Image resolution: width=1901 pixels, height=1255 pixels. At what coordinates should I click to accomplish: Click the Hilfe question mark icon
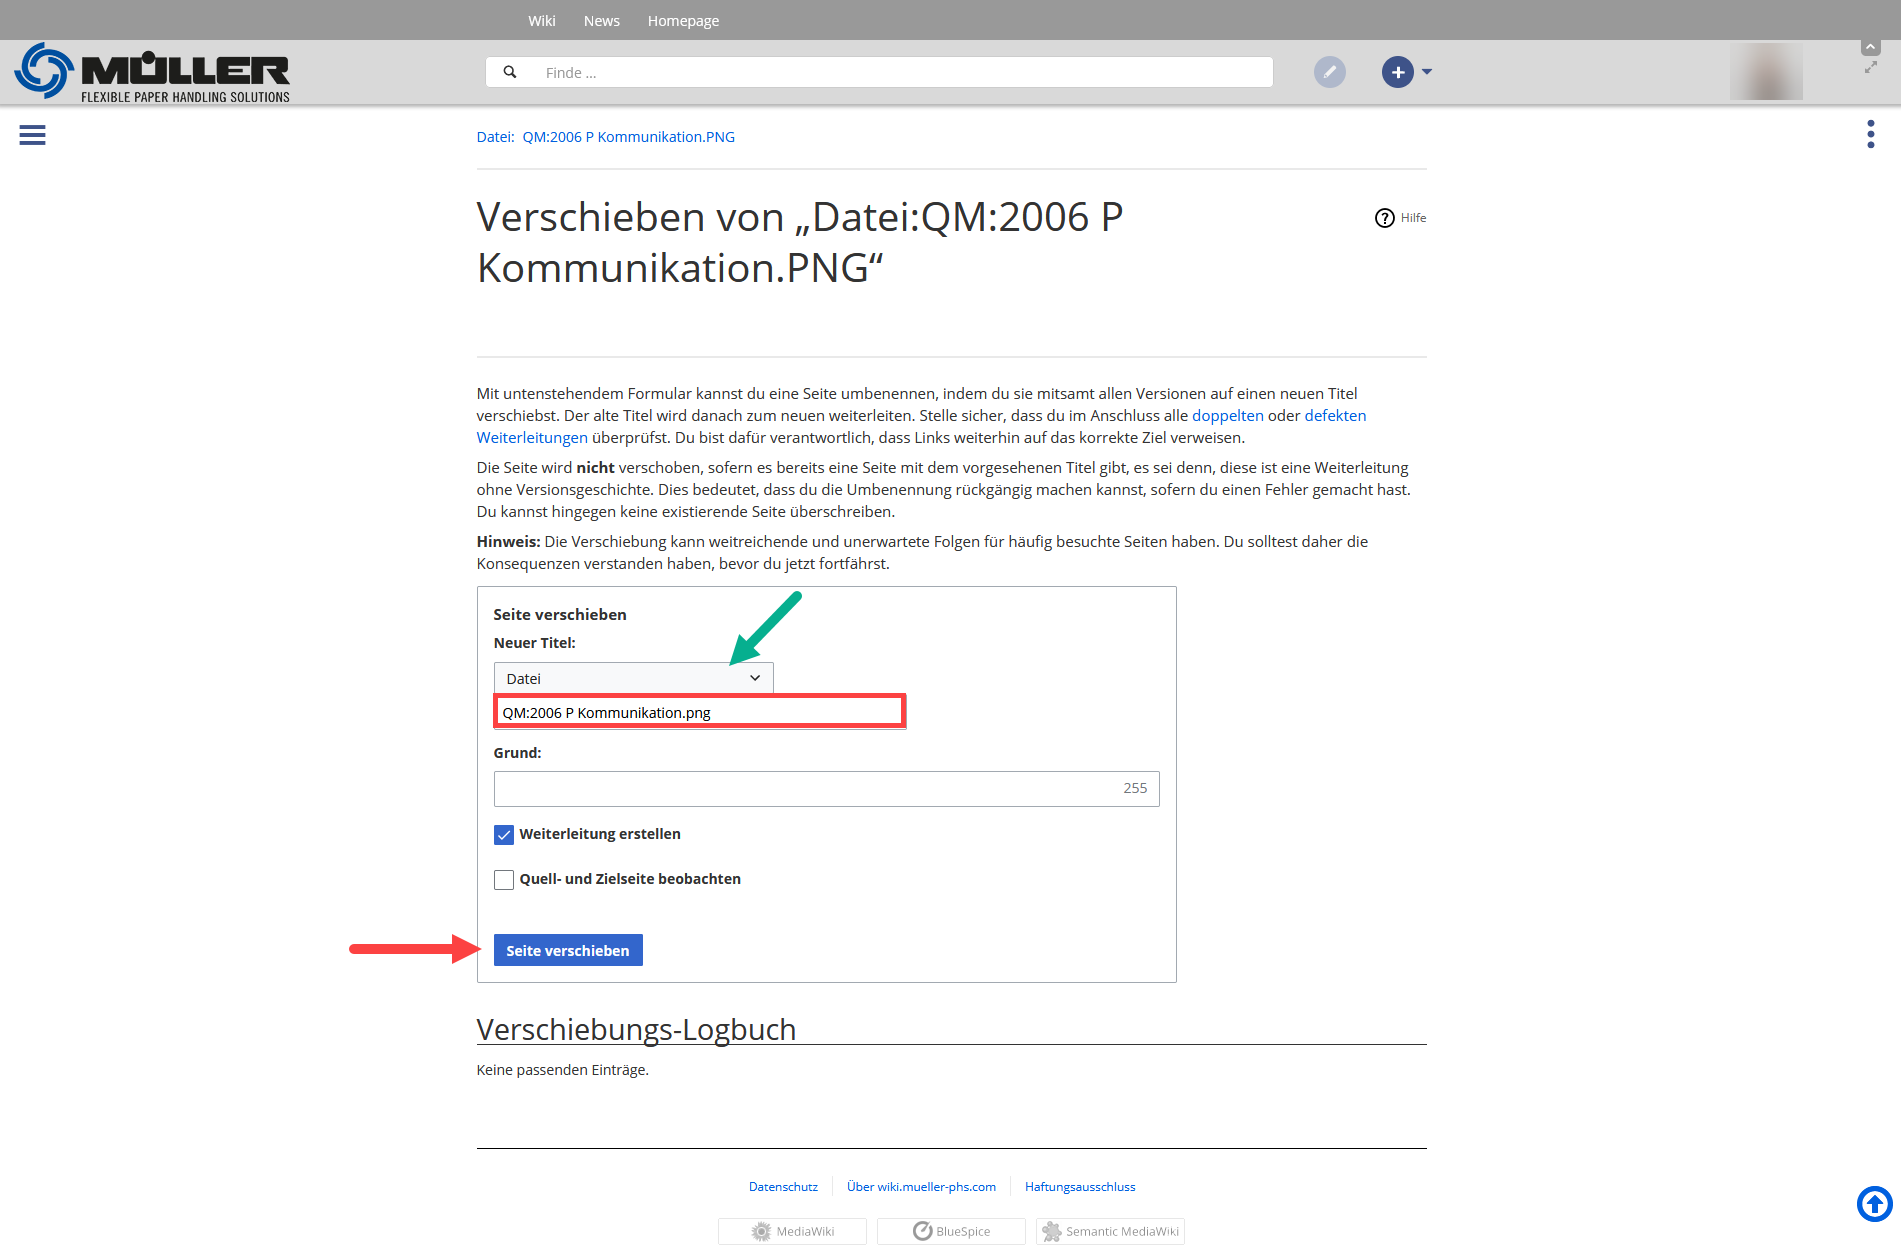click(1384, 218)
